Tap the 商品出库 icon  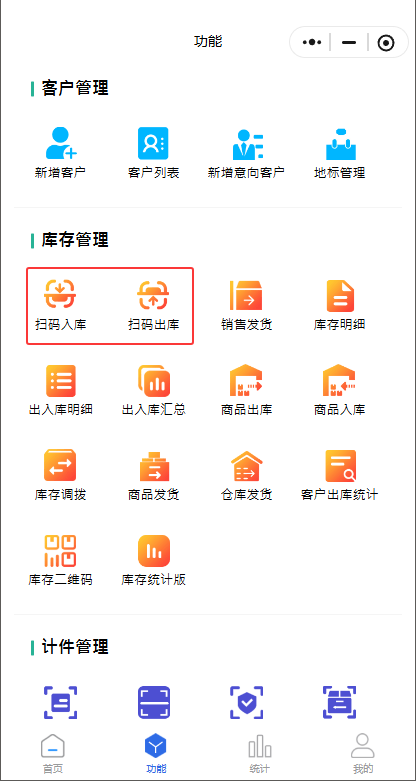point(246,381)
